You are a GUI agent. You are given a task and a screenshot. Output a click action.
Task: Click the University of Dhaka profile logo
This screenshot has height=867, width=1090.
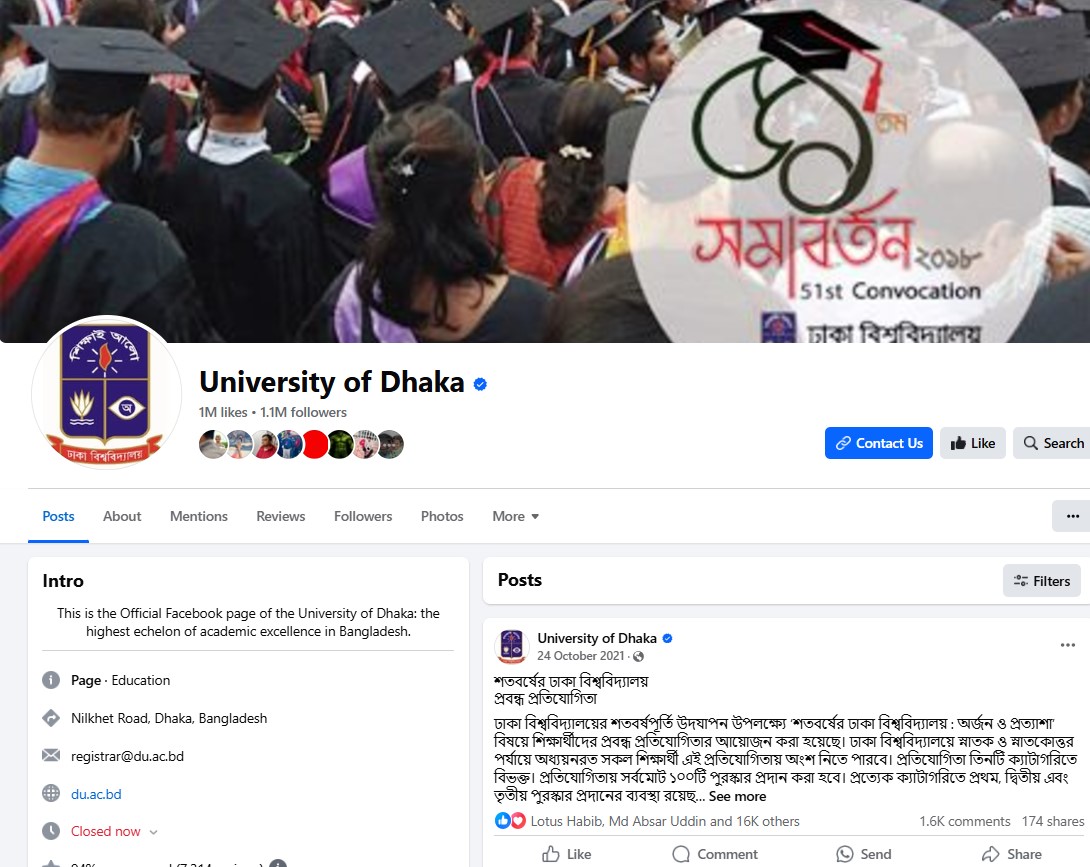106,392
